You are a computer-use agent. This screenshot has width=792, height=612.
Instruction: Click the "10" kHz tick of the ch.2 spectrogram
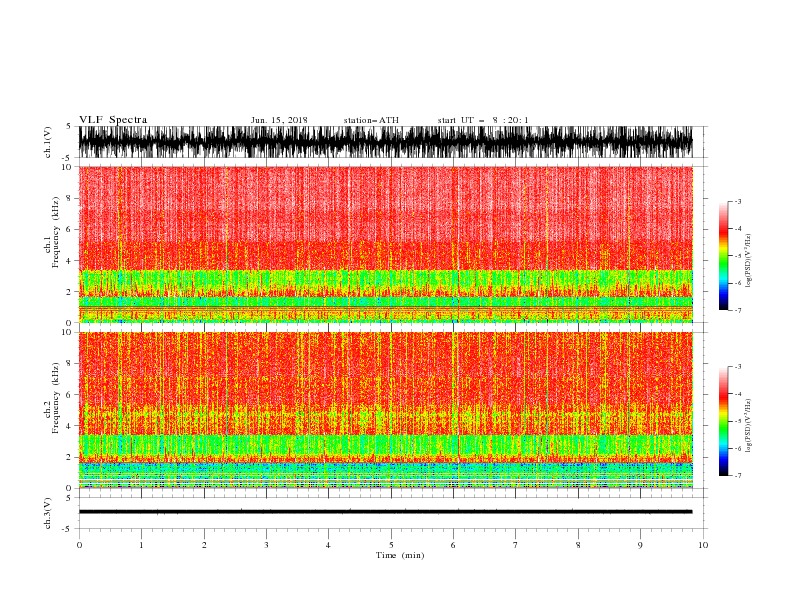pyautogui.click(x=67, y=332)
